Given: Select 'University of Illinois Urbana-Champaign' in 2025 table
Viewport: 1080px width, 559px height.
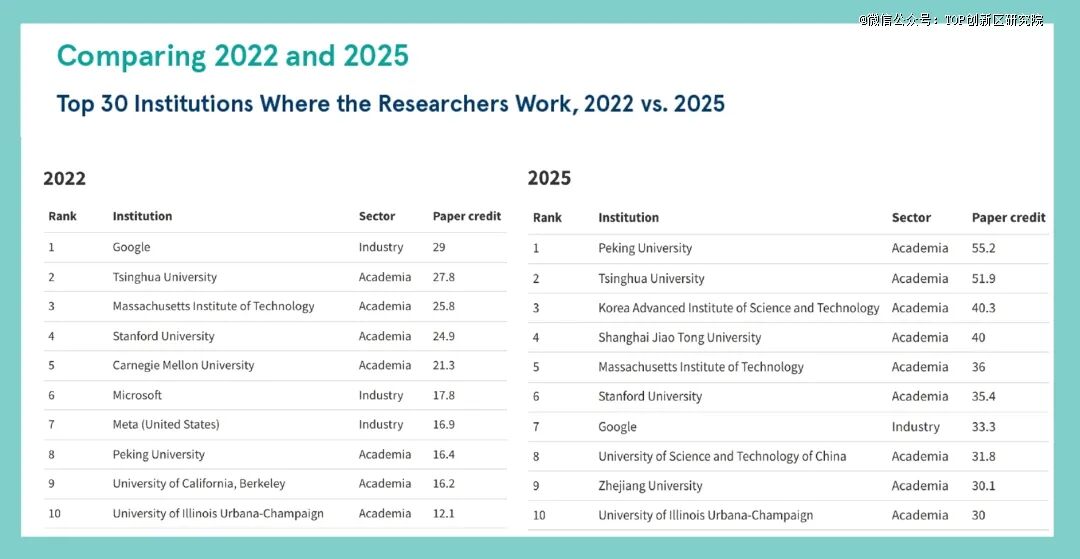Looking at the screenshot, I should [x=705, y=516].
